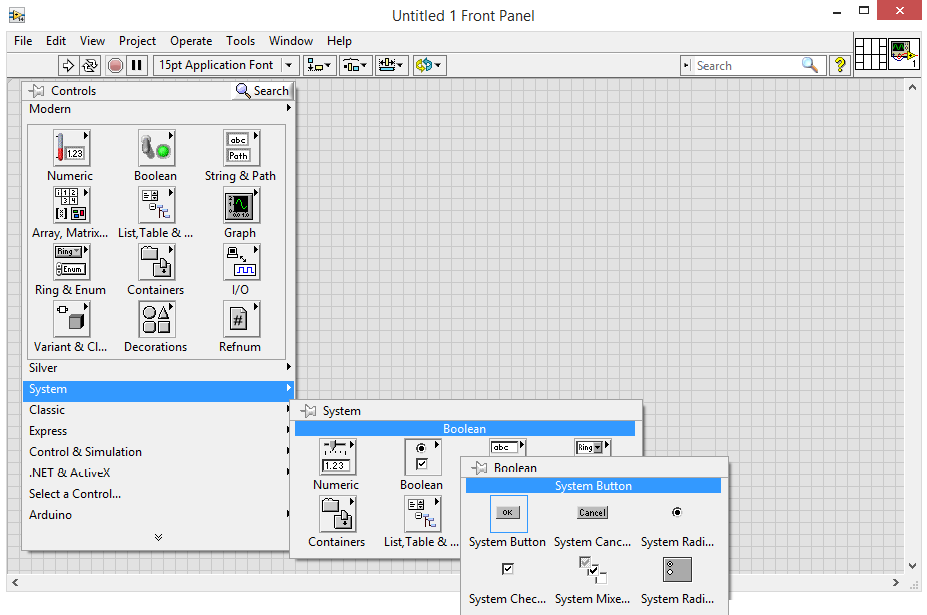927x615 pixels.
Task: Show Context Help with the question mark icon
Action: pyautogui.click(x=840, y=65)
